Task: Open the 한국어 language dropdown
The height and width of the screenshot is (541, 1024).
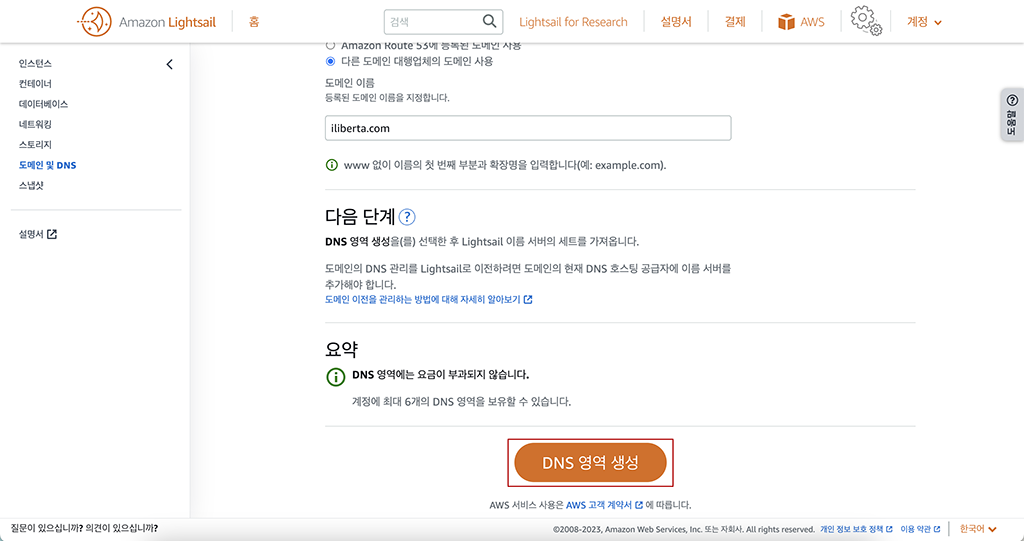Action: pos(978,529)
